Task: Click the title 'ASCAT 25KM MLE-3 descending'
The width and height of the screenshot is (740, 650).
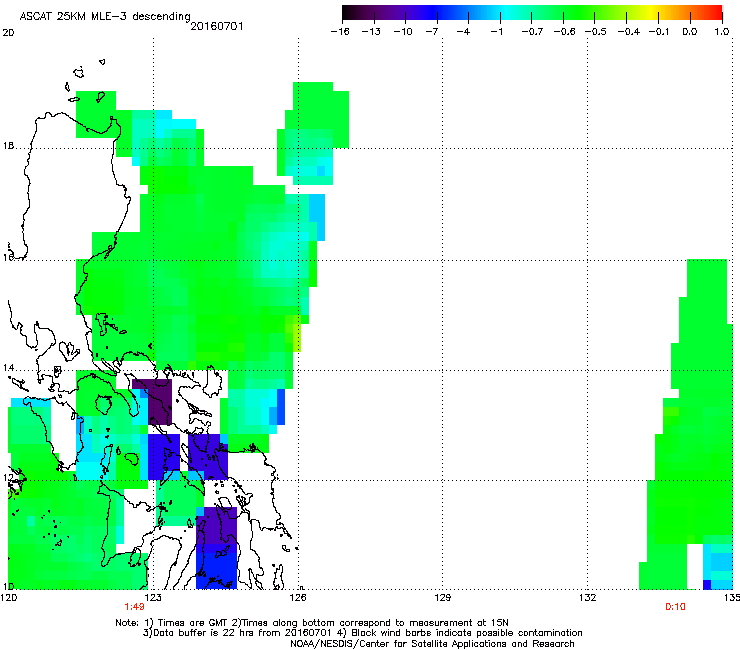Action: click(x=105, y=17)
